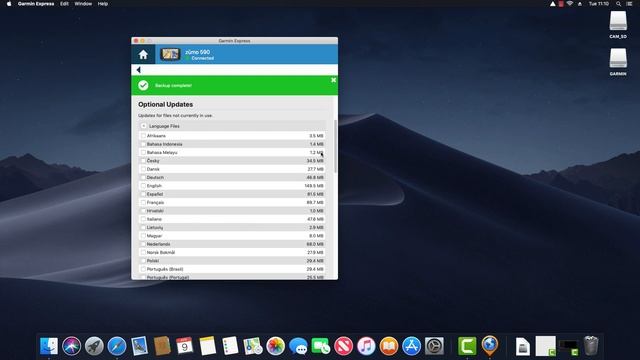The height and width of the screenshot is (360, 640).
Task: Open the Garmin Express app menu
Action: coord(36,4)
